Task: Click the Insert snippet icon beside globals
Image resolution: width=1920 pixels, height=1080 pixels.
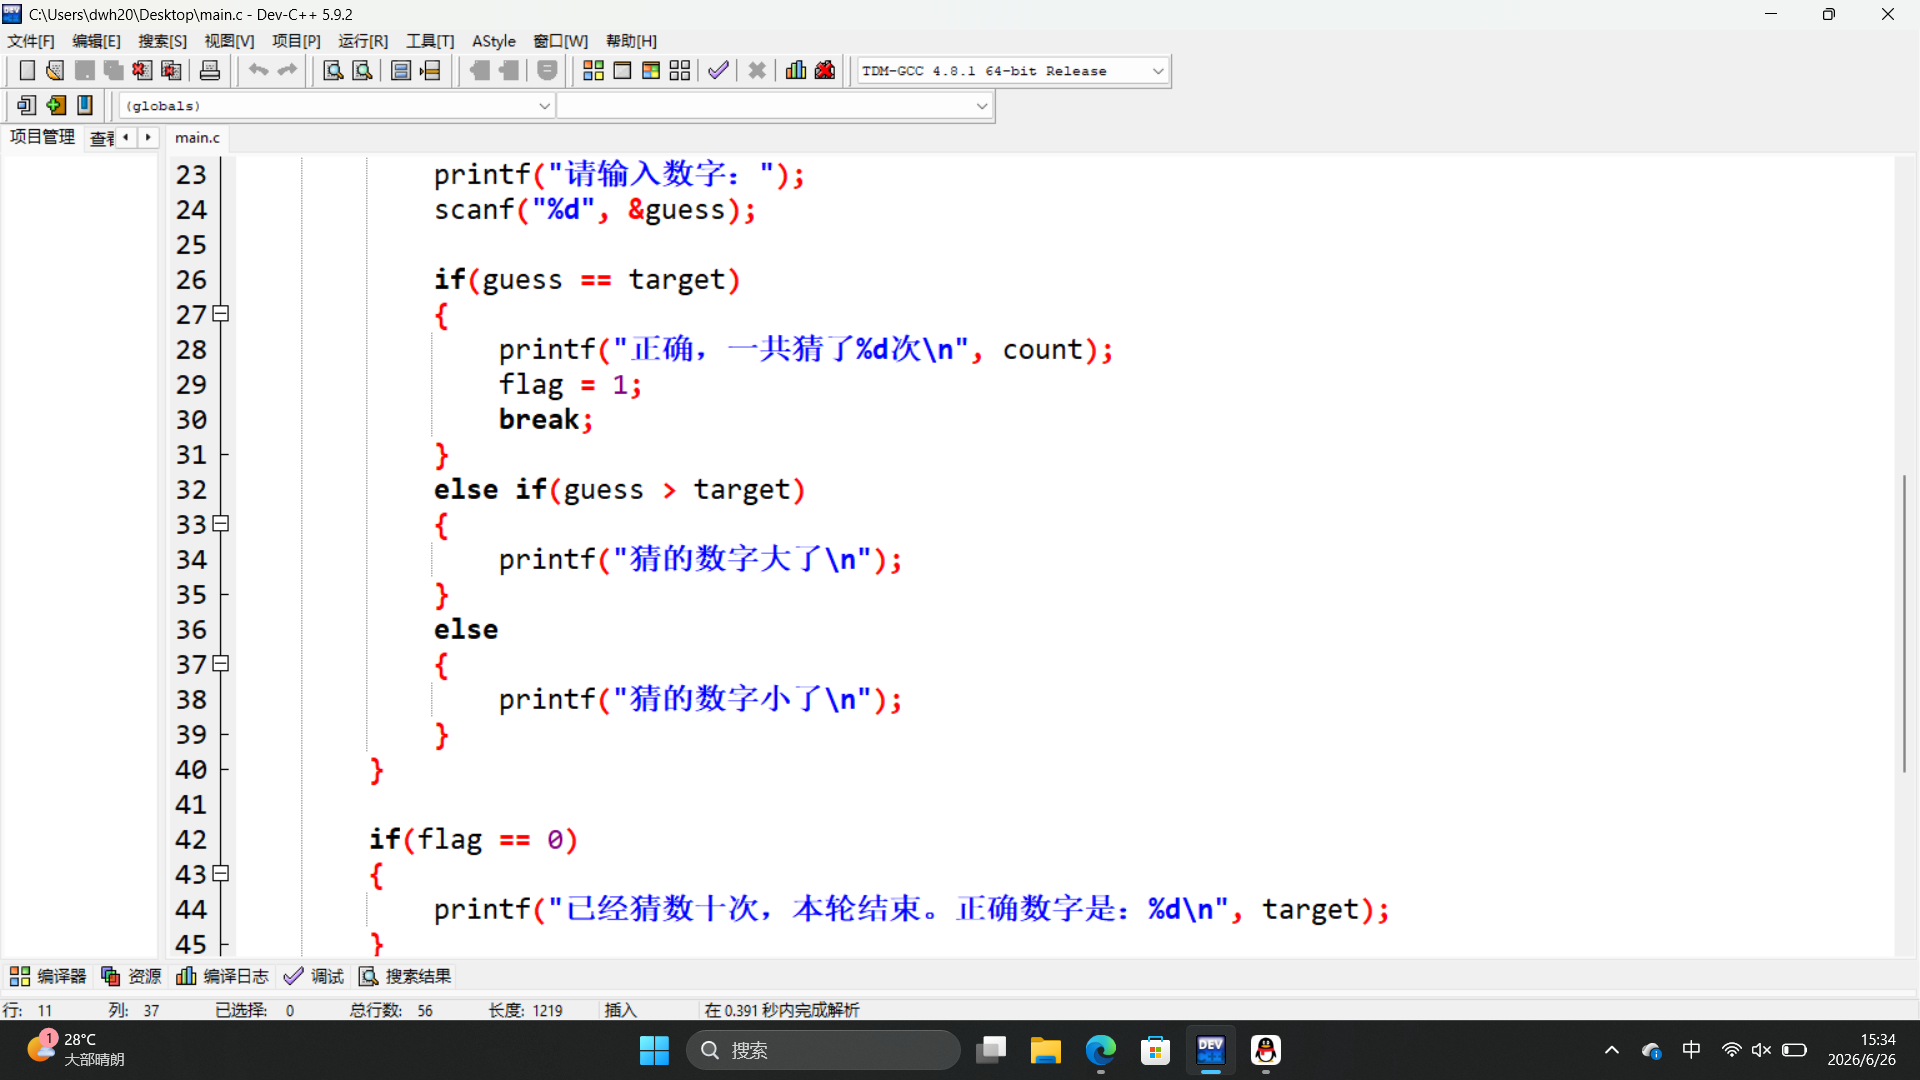Action: (27, 105)
